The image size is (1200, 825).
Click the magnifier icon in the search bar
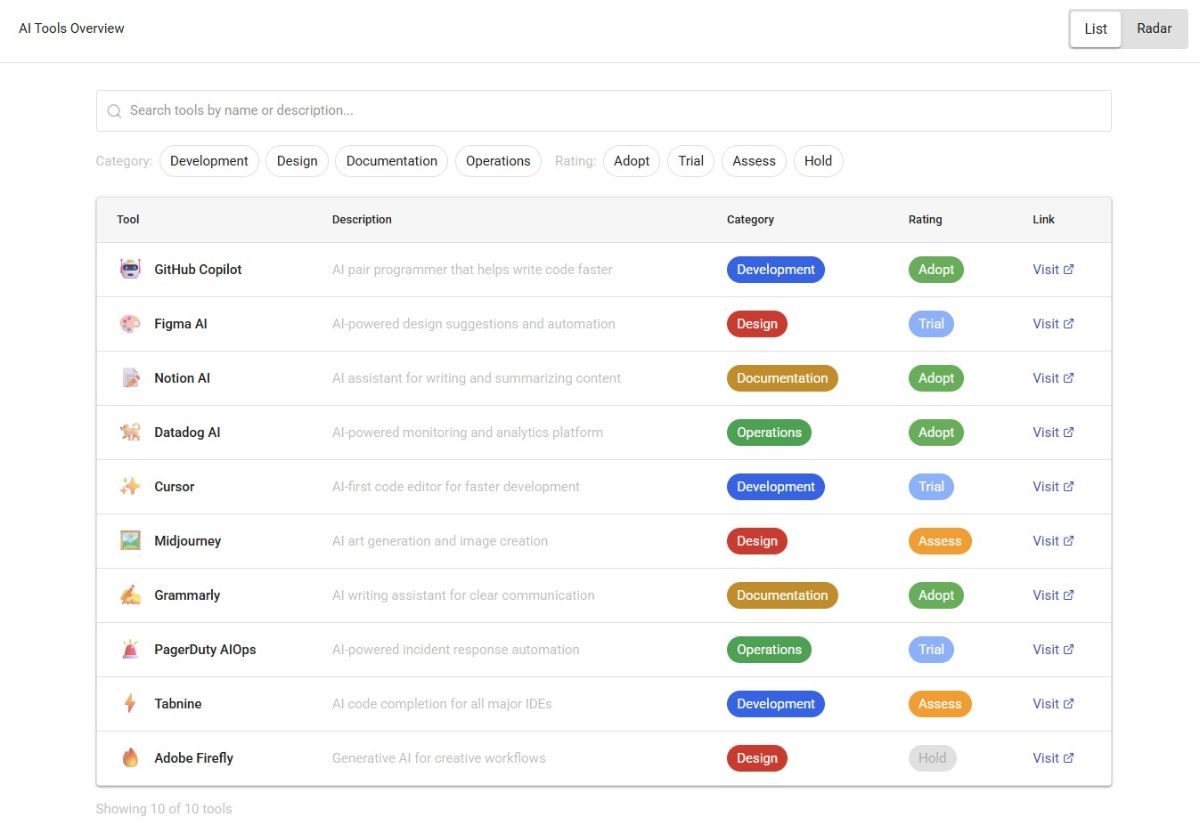point(114,110)
